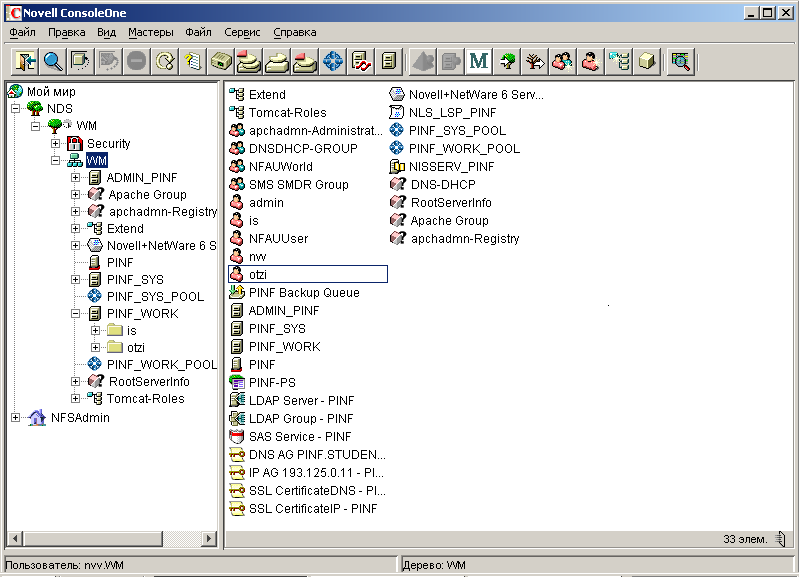
Task: Open Find with the magnifying glass icon
Action: [x=54, y=62]
